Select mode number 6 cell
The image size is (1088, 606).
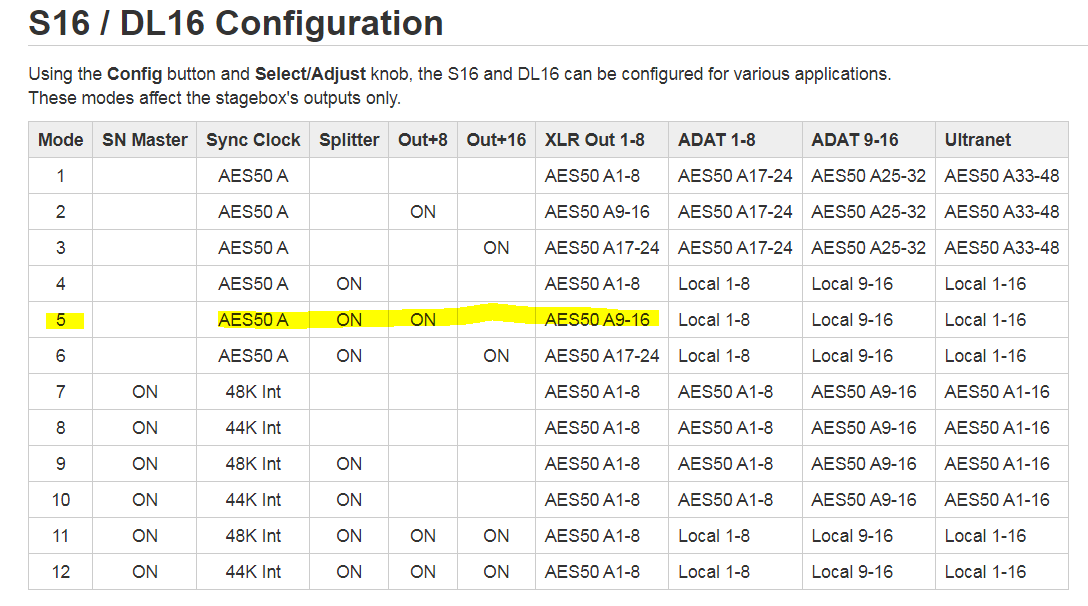click(x=60, y=356)
